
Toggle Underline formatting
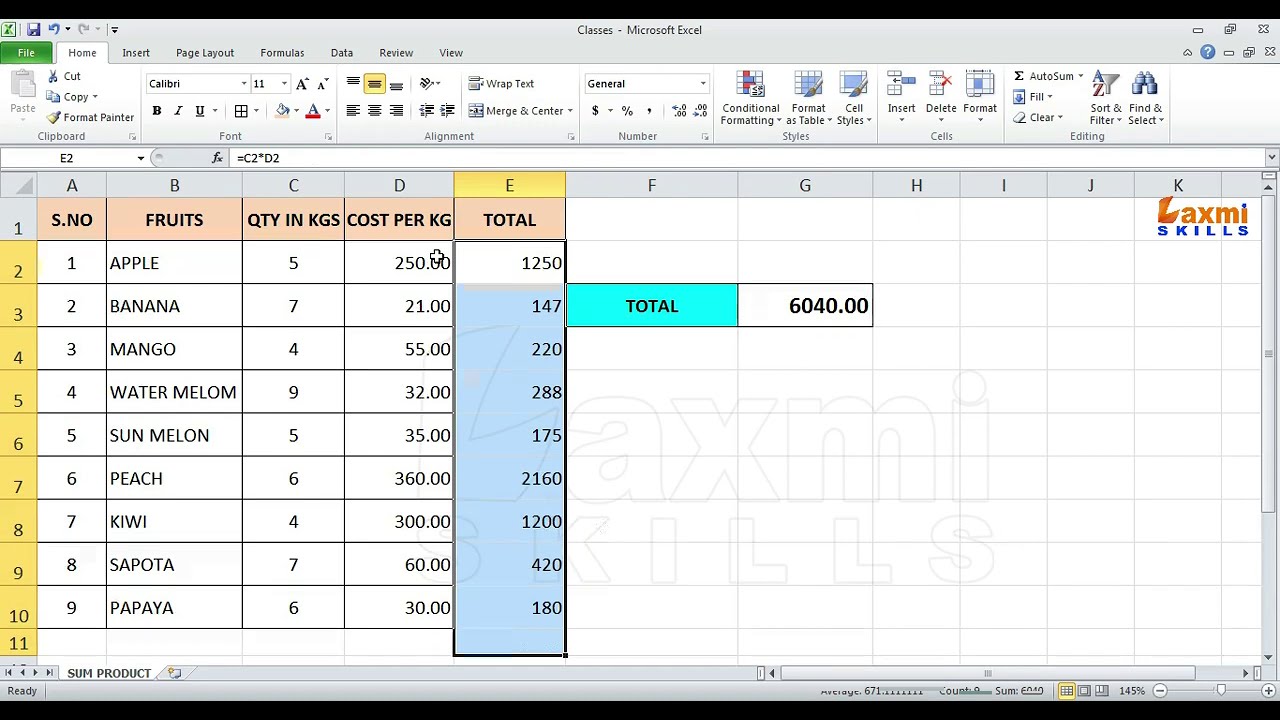click(x=200, y=111)
